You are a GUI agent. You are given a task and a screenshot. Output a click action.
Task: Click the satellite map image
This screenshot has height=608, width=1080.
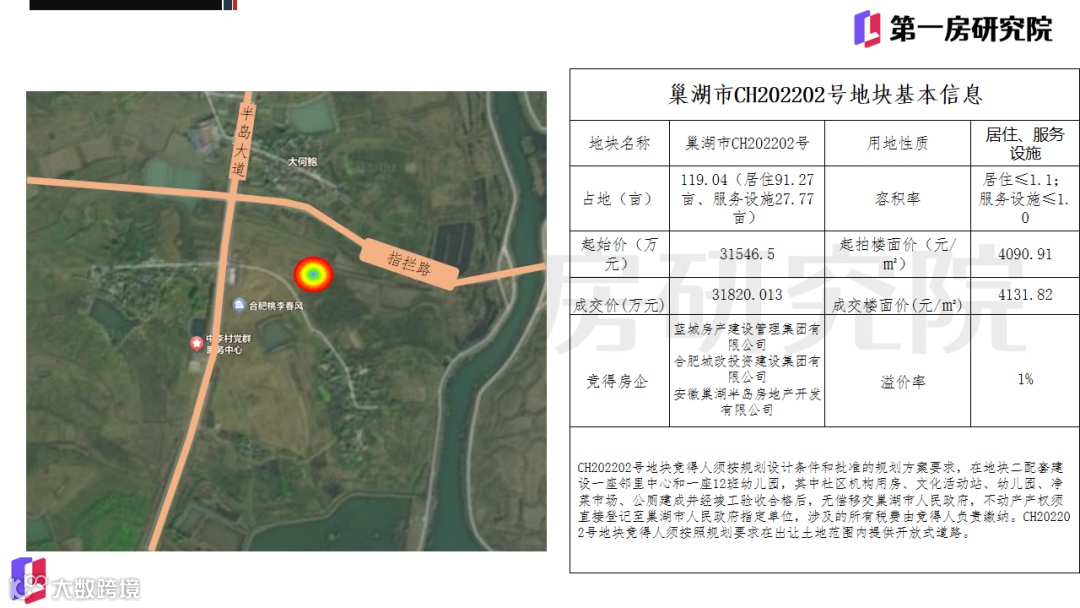[287, 321]
